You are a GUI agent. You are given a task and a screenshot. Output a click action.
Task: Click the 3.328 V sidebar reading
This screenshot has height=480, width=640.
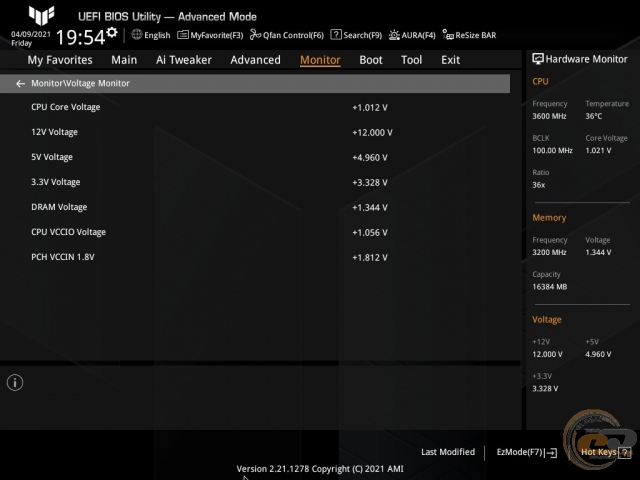545,389
